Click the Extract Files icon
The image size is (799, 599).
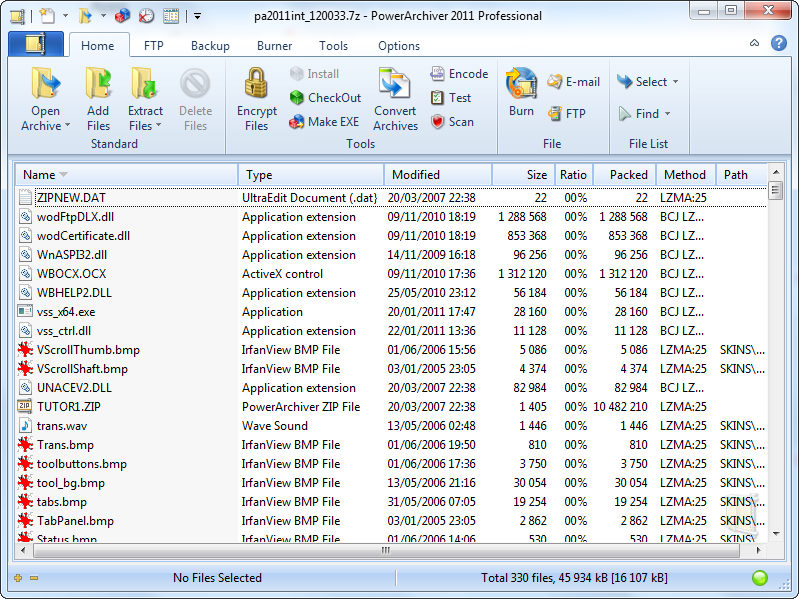coord(144,83)
